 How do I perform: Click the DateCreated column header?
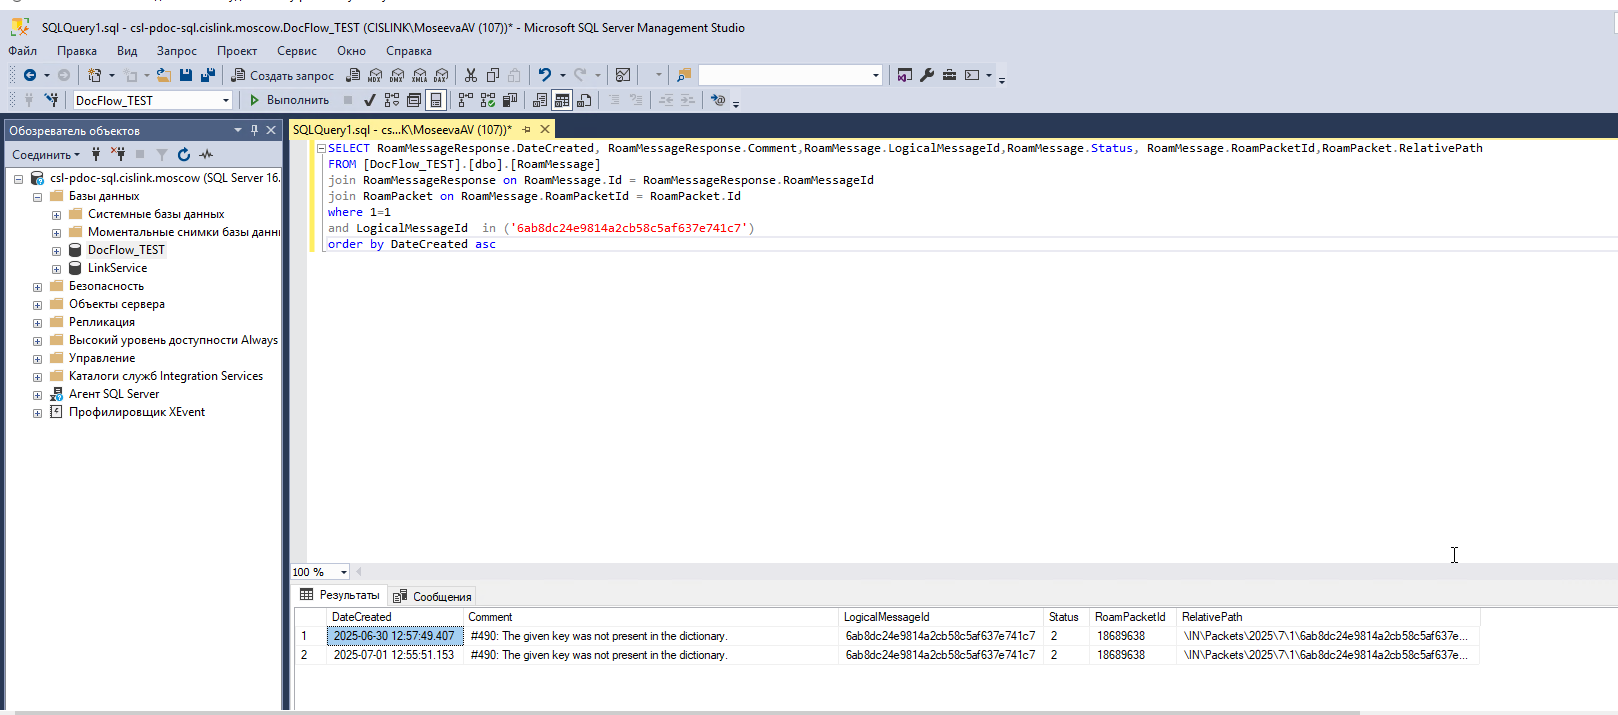395,617
